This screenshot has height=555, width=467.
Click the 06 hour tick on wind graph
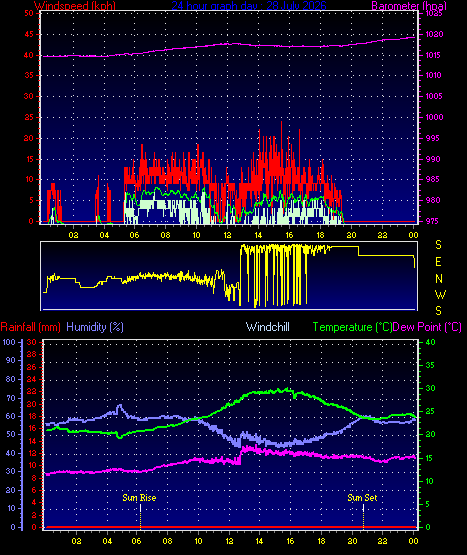(134, 235)
